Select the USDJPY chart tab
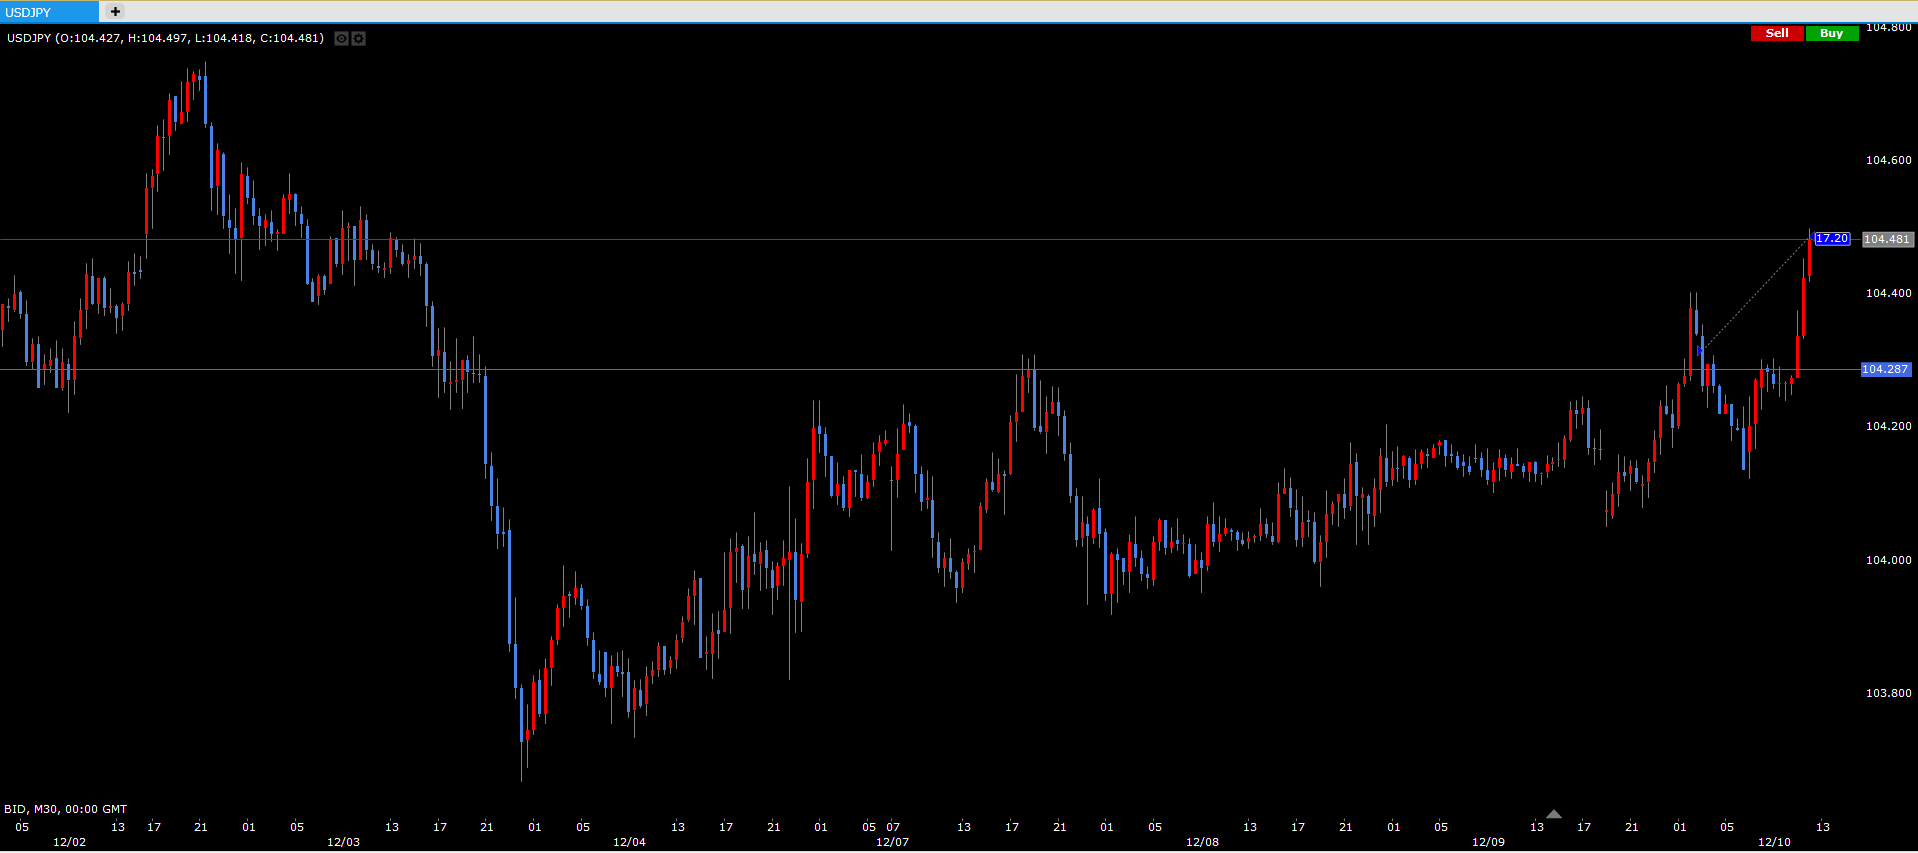This screenshot has width=1918, height=853. pos(49,12)
